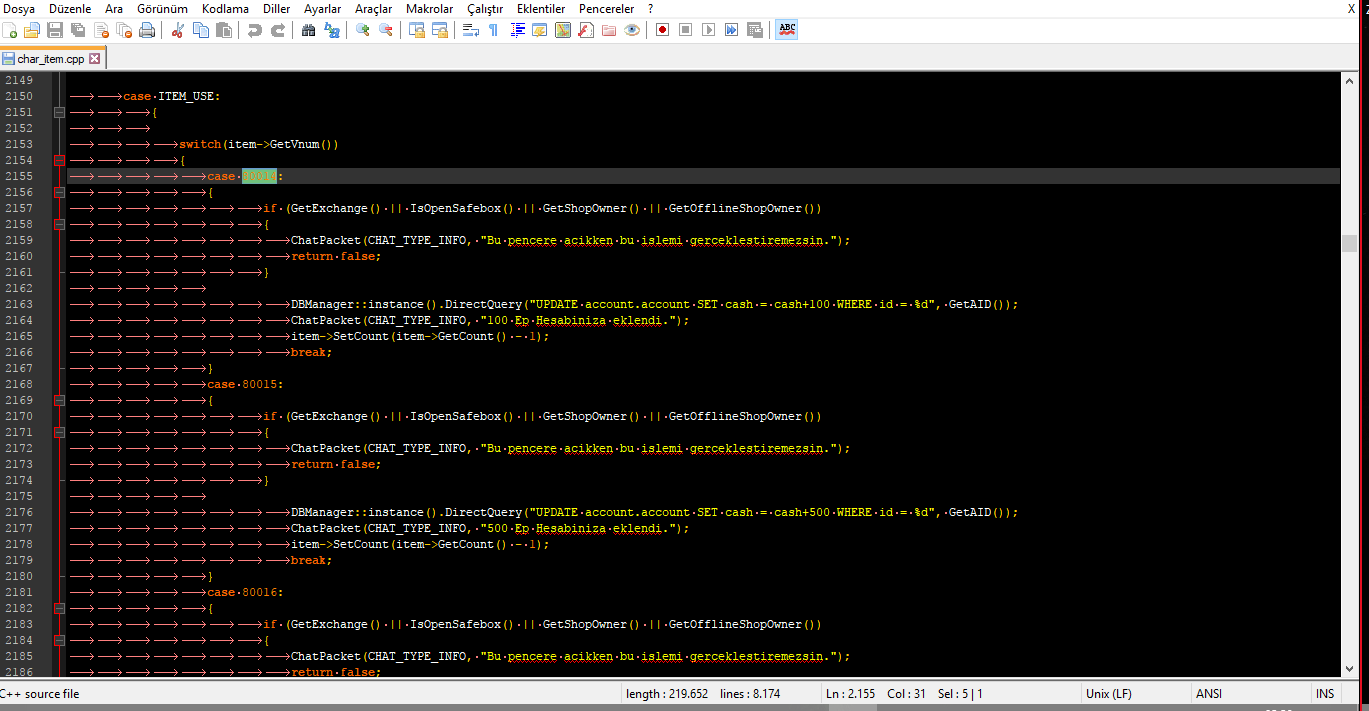Open the Pencereler menu
The image size is (1369, 711).
point(606,8)
